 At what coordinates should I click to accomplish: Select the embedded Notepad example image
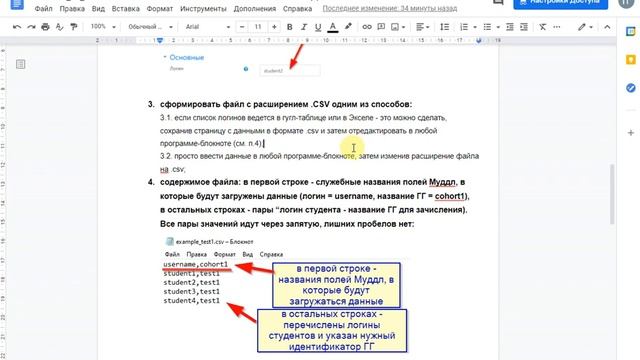[285, 294]
